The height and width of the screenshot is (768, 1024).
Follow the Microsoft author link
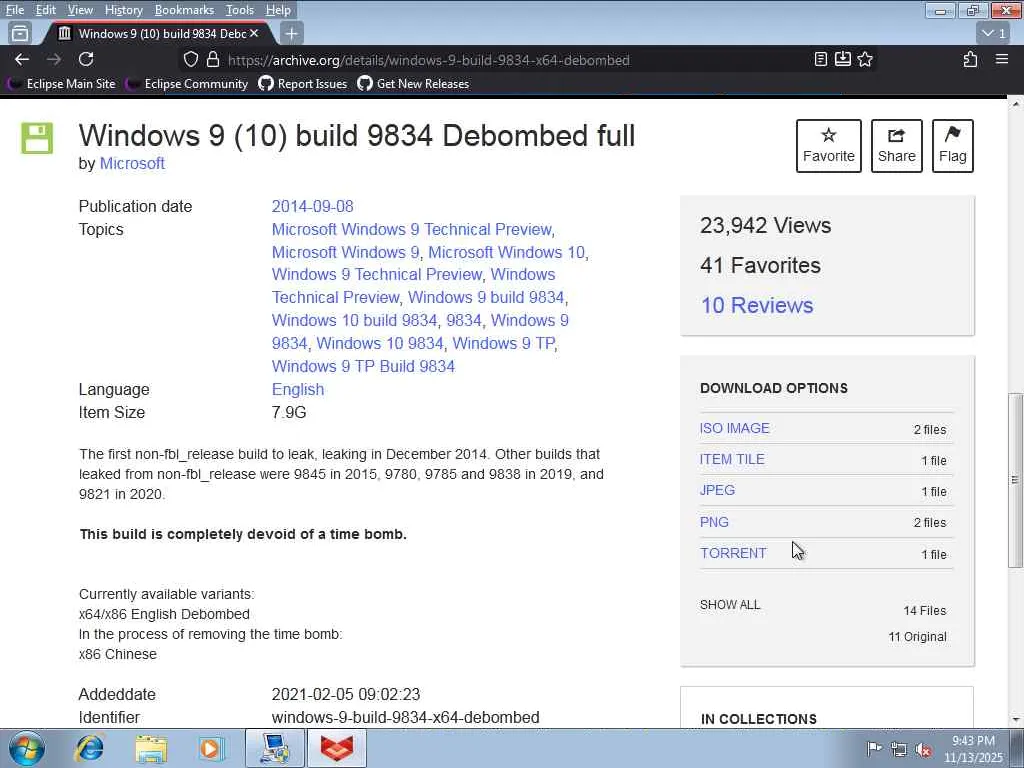tap(132, 163)
